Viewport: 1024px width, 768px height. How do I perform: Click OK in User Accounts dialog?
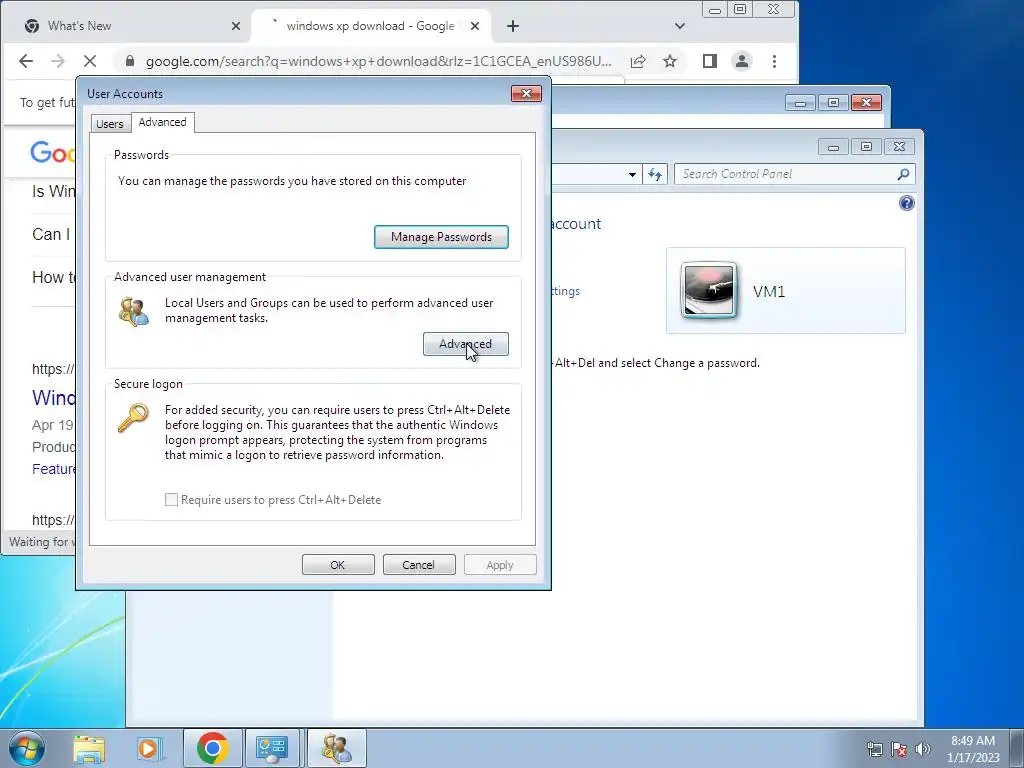(338, 565)
